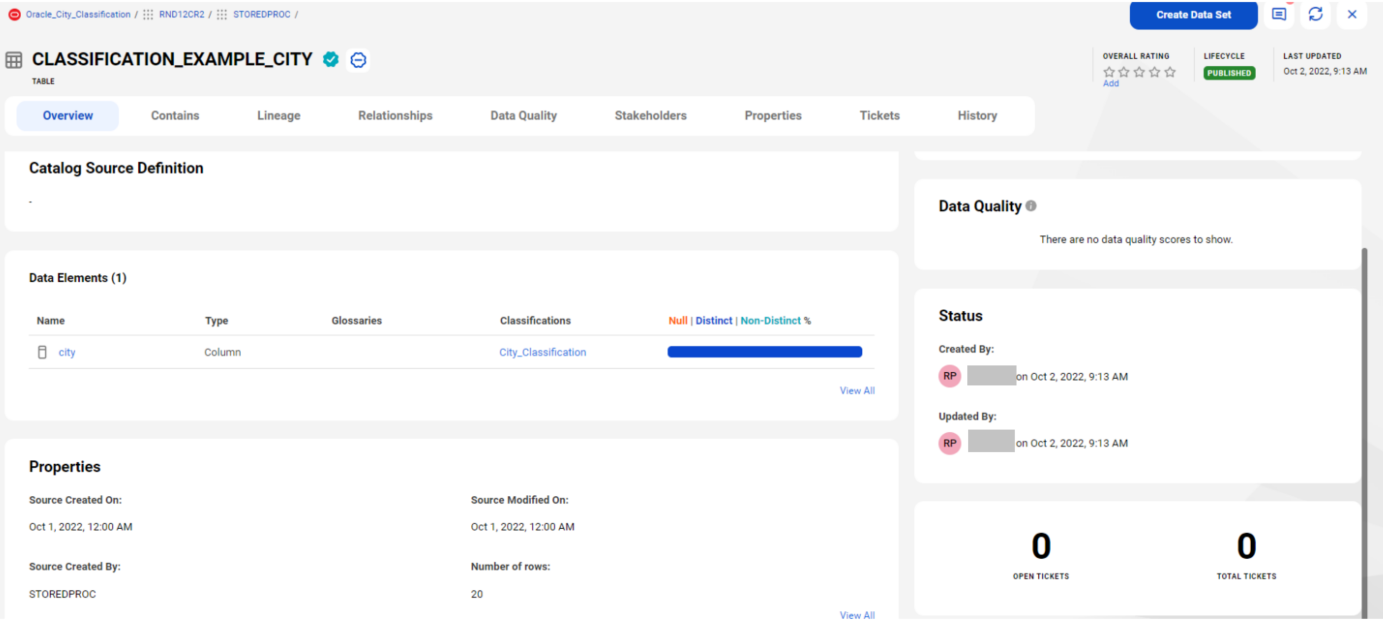The image size is (1383, 626).
Task: Click the Non-Distinct legend label
Action: (x=771, y=321)
